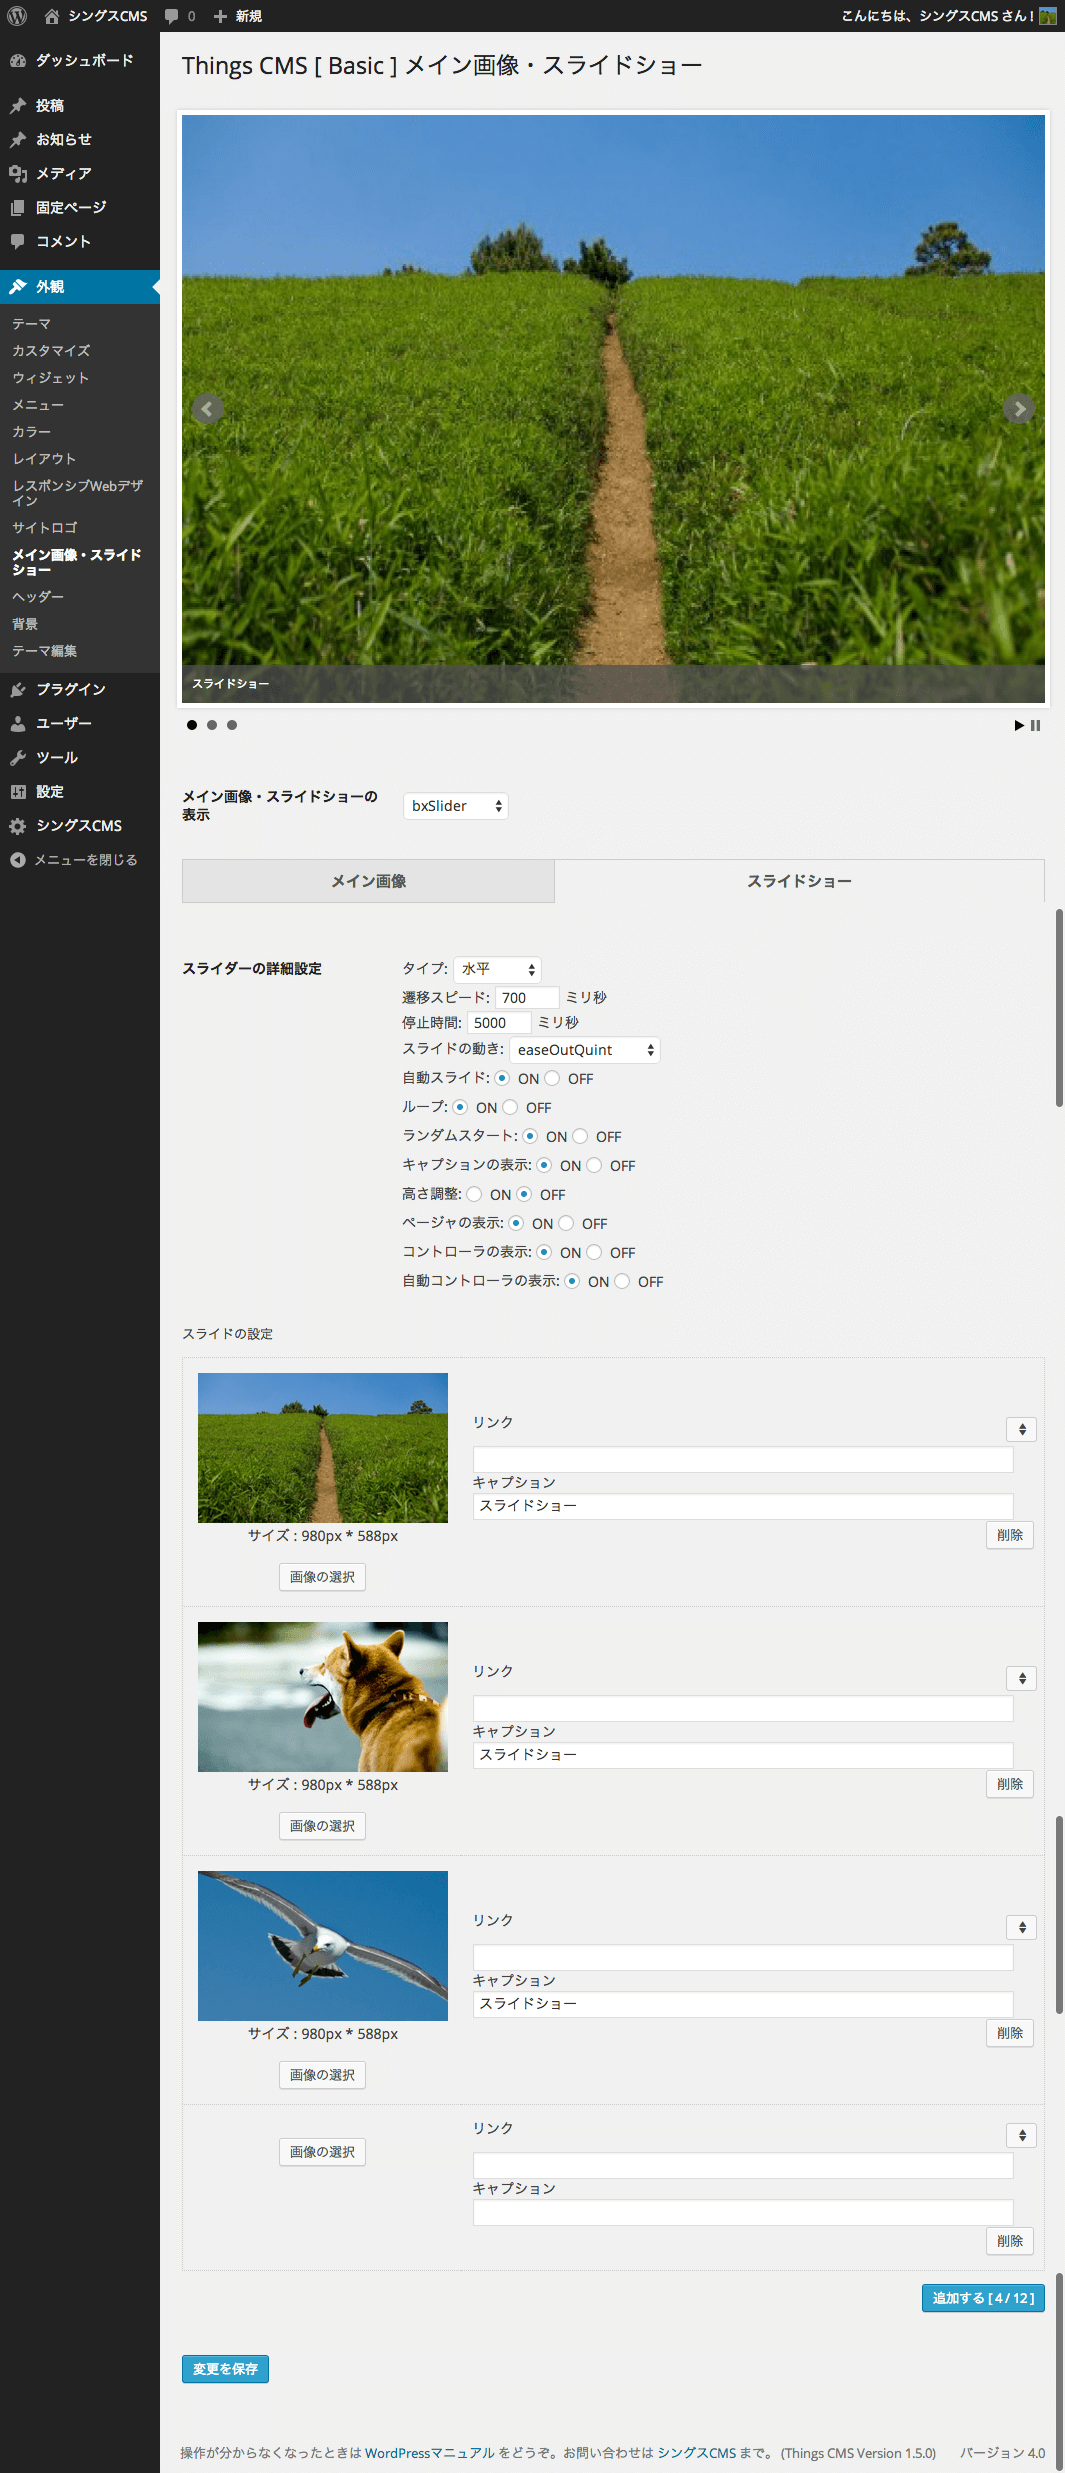Click caption field of grass path slide
This screenshot has height=2473, width=1065.
(x=743, y=1507)
